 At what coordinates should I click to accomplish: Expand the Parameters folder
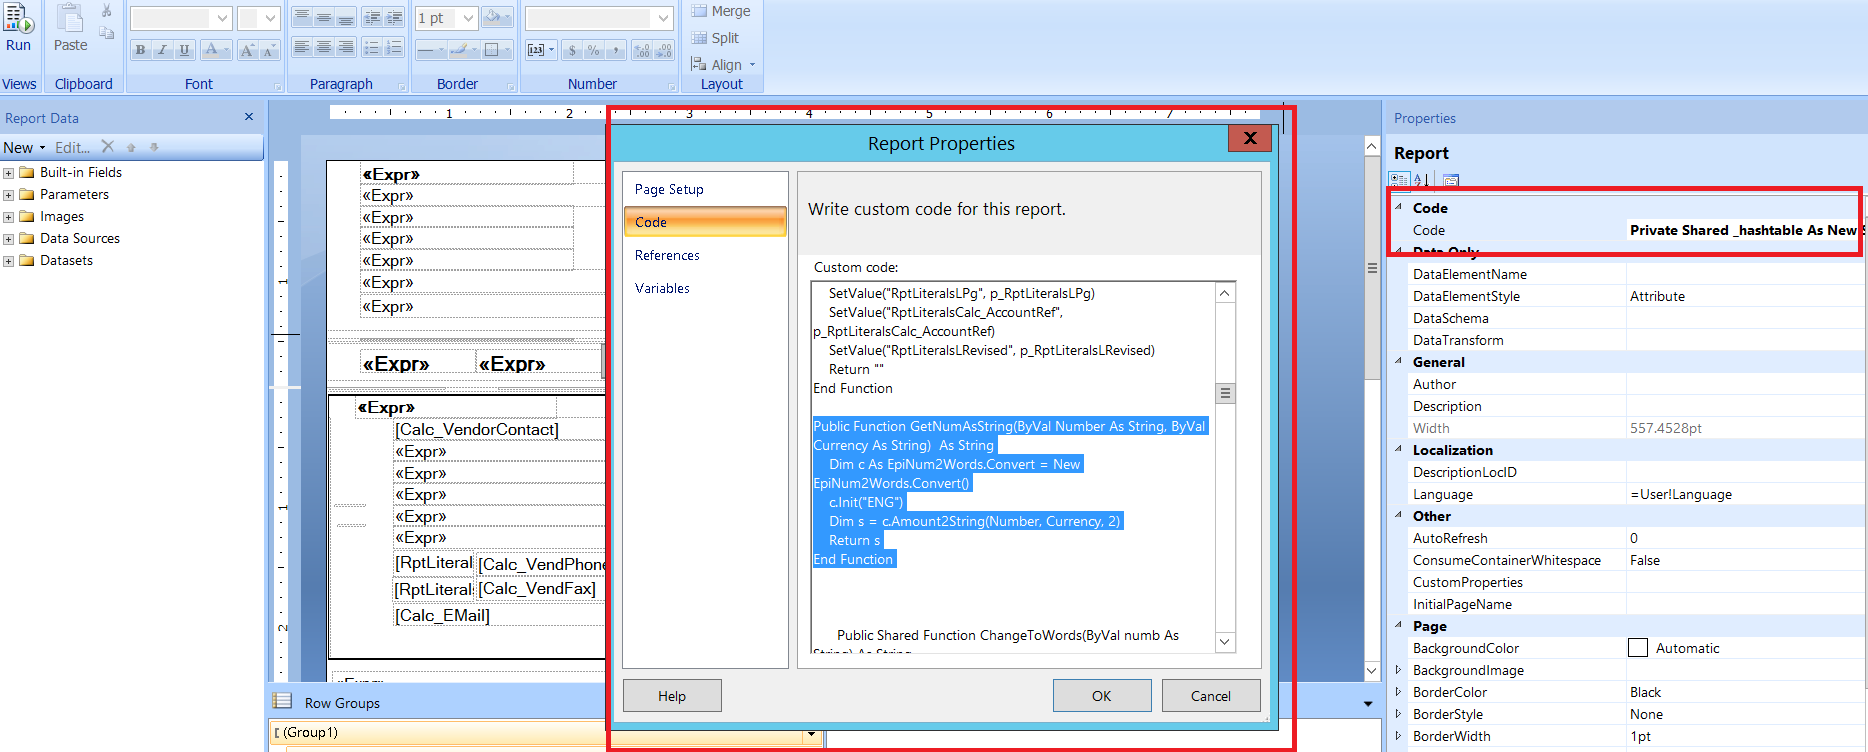9,195
